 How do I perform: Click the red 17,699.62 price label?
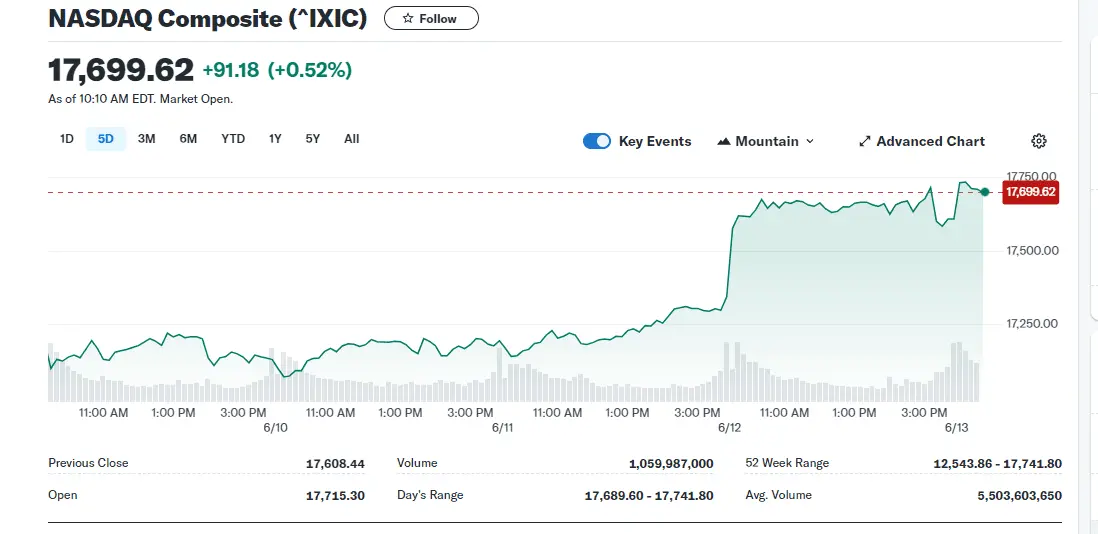(1031, 192)
